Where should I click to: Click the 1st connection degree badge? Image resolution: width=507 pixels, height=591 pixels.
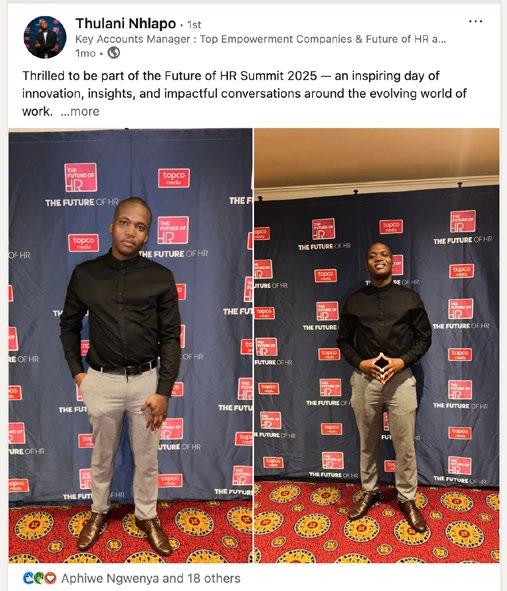point(194,25)
